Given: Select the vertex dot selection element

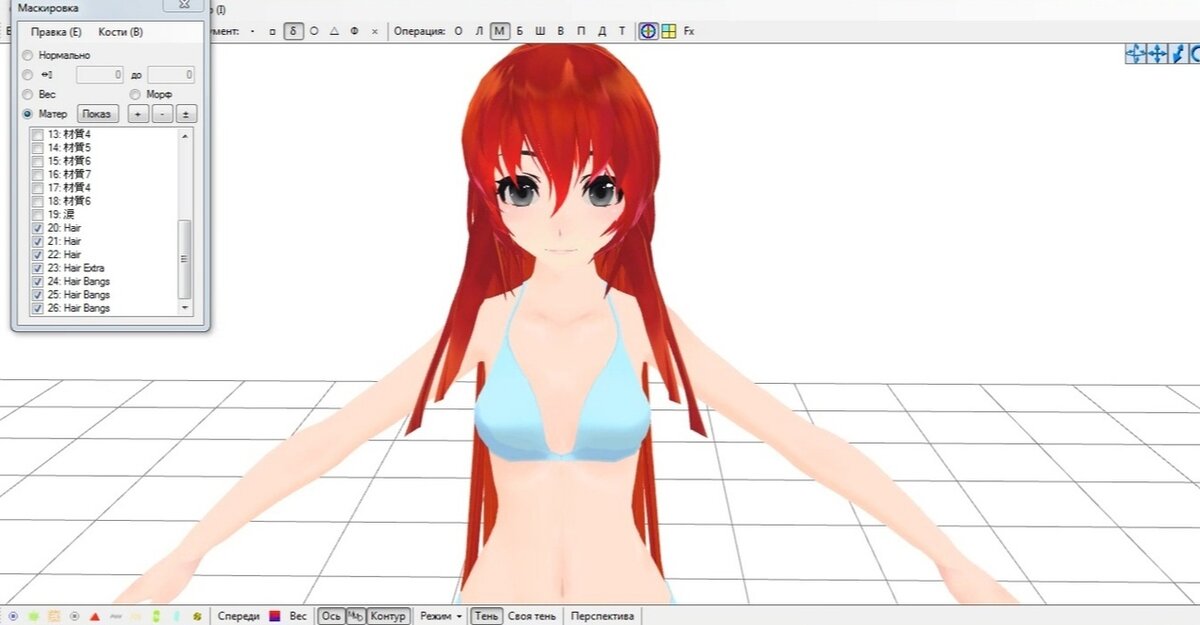Looking at the screenshot, I should click(x=252, y=31).
